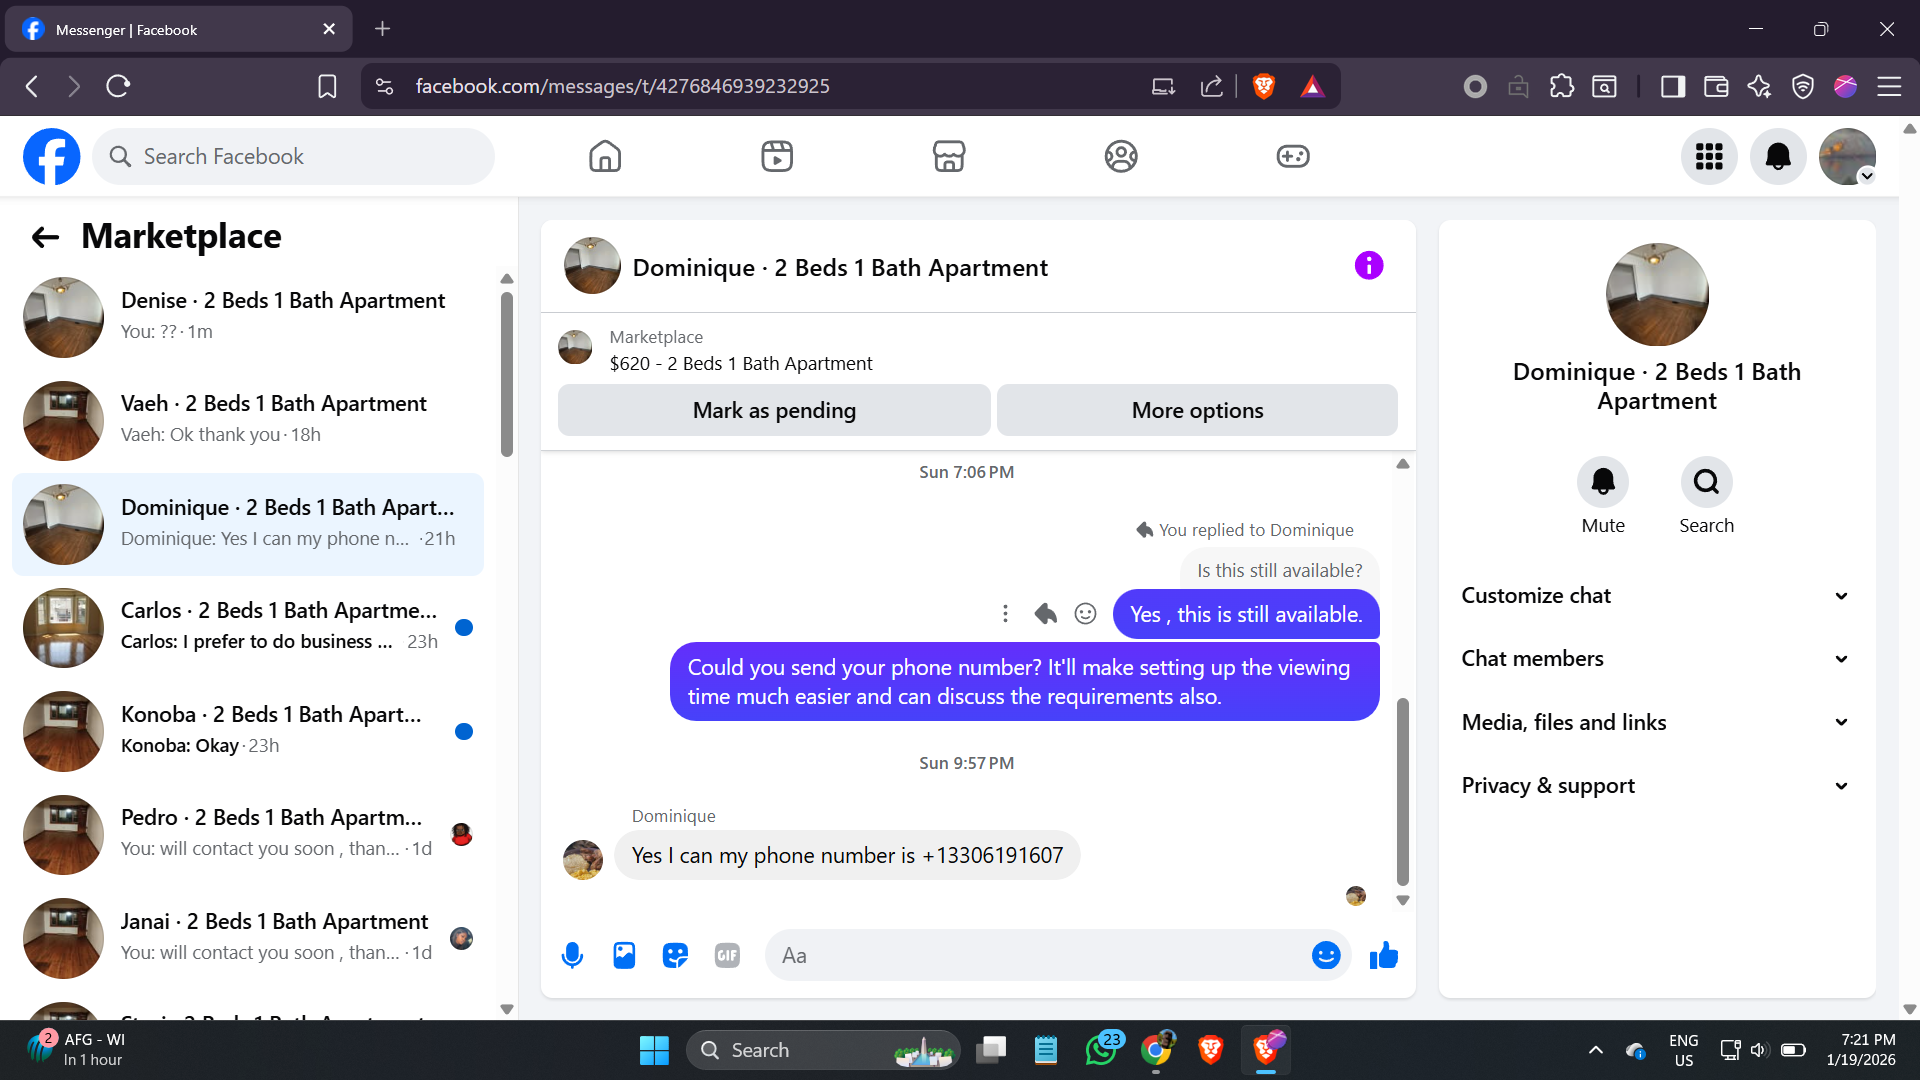Click the Mark as pending button
This screenshot has height=1080, width=1920.
point(774,410)
